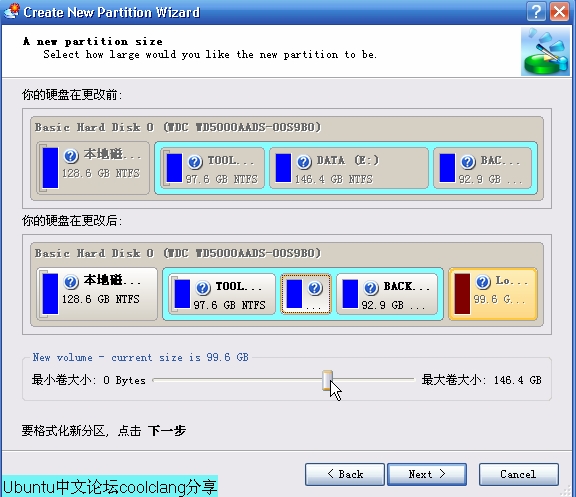This screenshot has height=497, width=576.
Task: Click the help icon on the DATA (E:) partition
Action: (x=304, y=161)
